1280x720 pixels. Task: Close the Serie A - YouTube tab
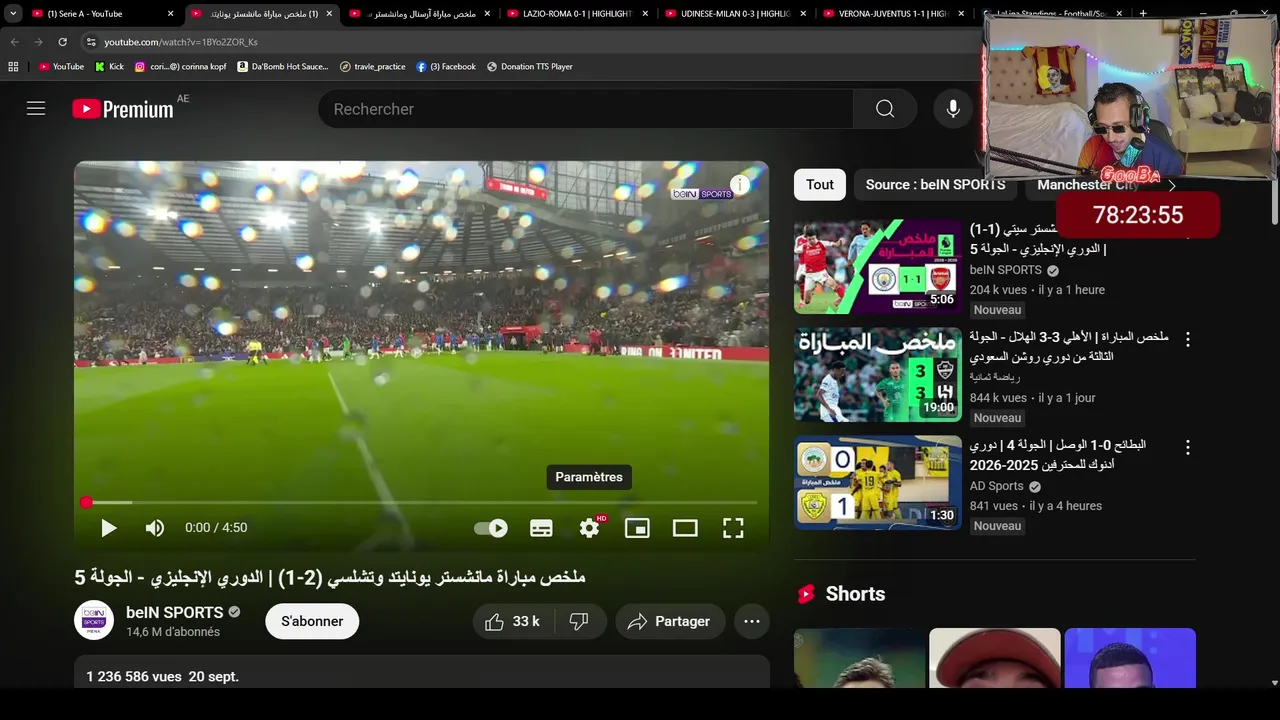click(171, 14)
